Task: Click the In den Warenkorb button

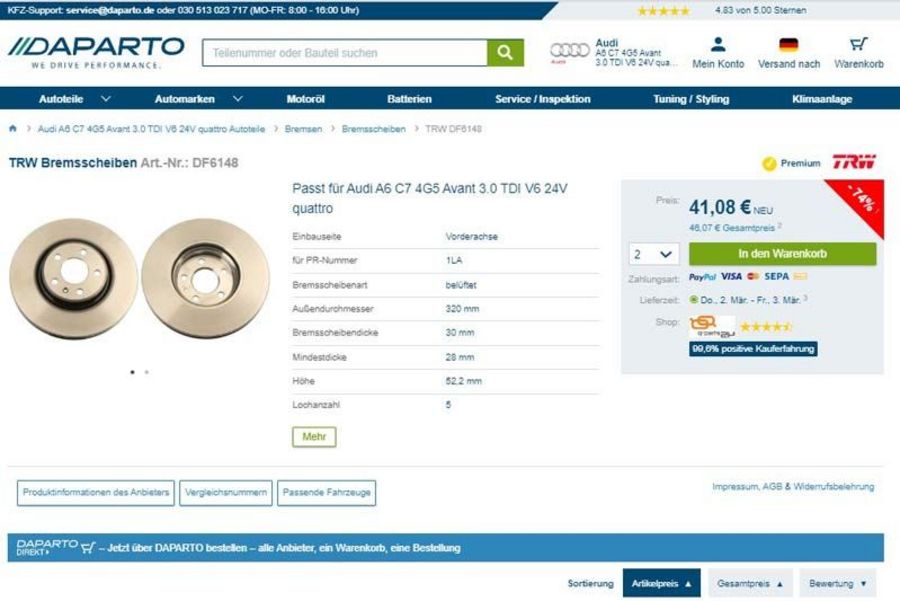Action: [782, 254]
